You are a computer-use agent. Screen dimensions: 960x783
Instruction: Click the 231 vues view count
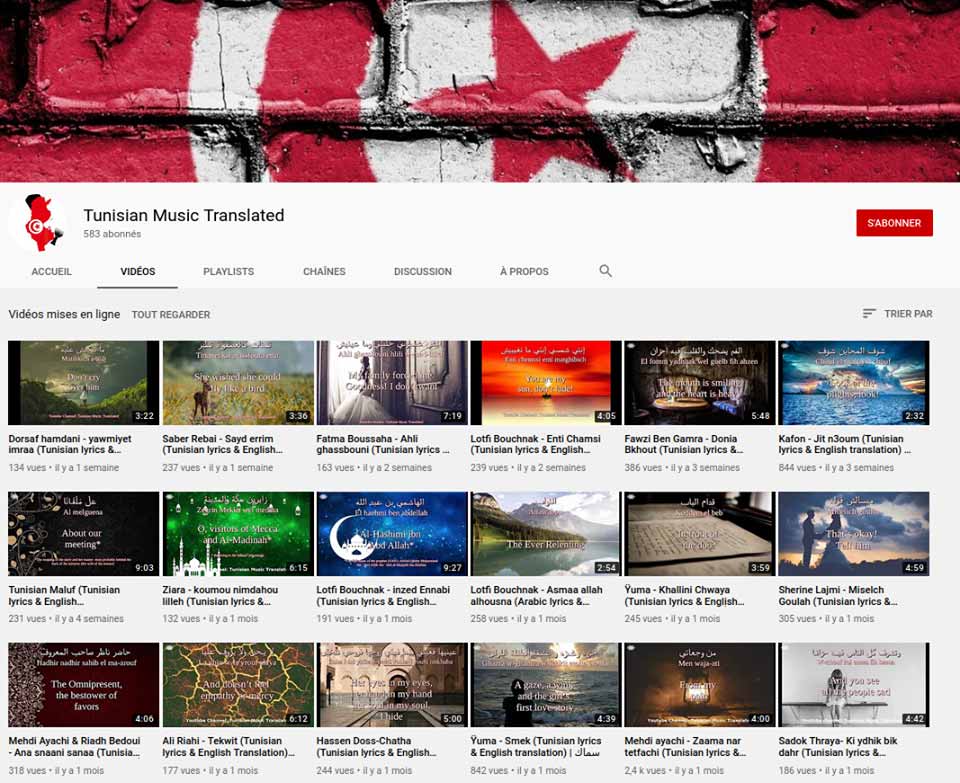[27, 619]
